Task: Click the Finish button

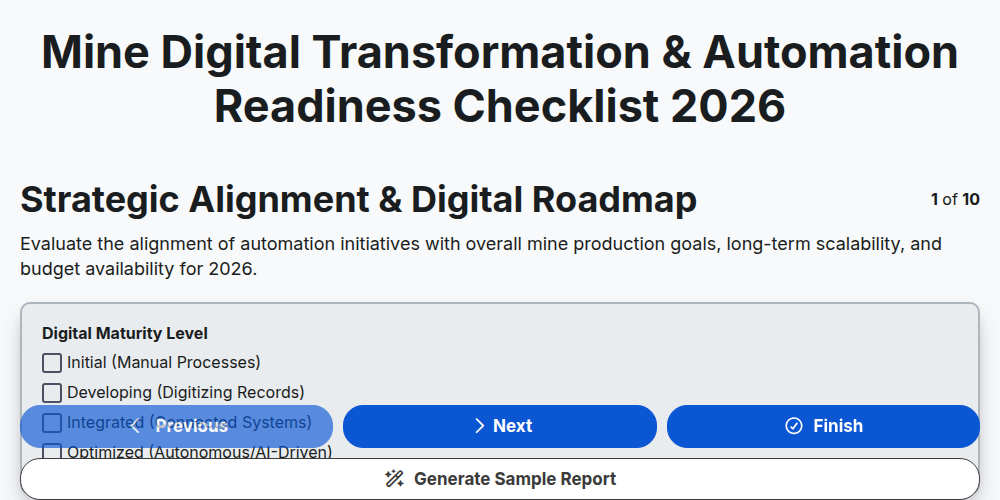Action: (823, 426)
